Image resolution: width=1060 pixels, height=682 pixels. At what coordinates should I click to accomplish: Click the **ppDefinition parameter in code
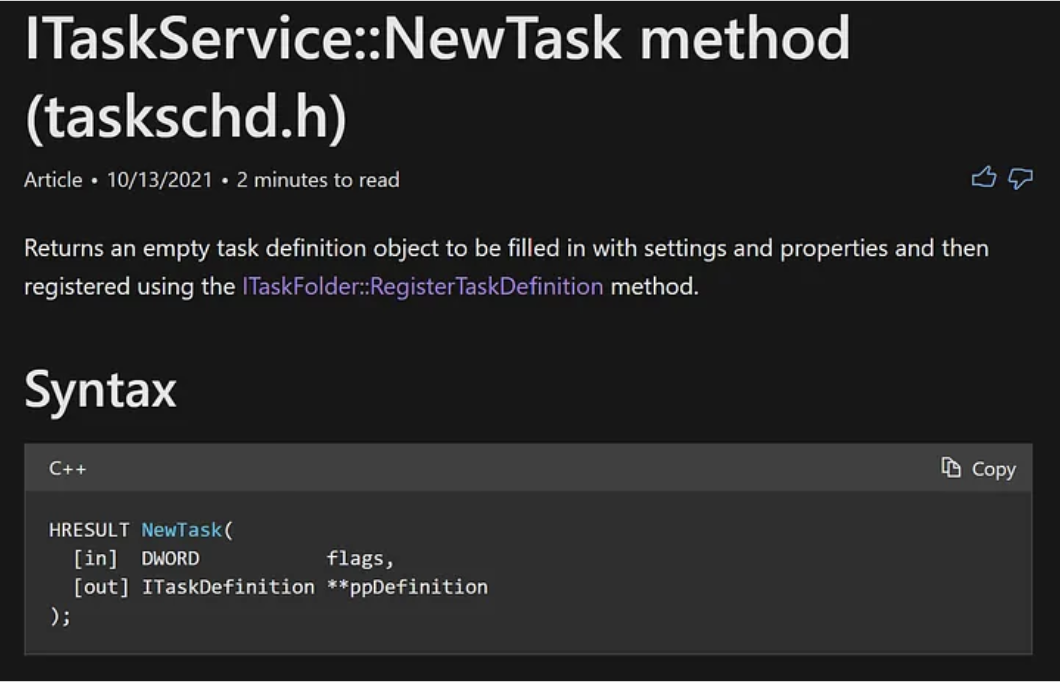point(407,587)
